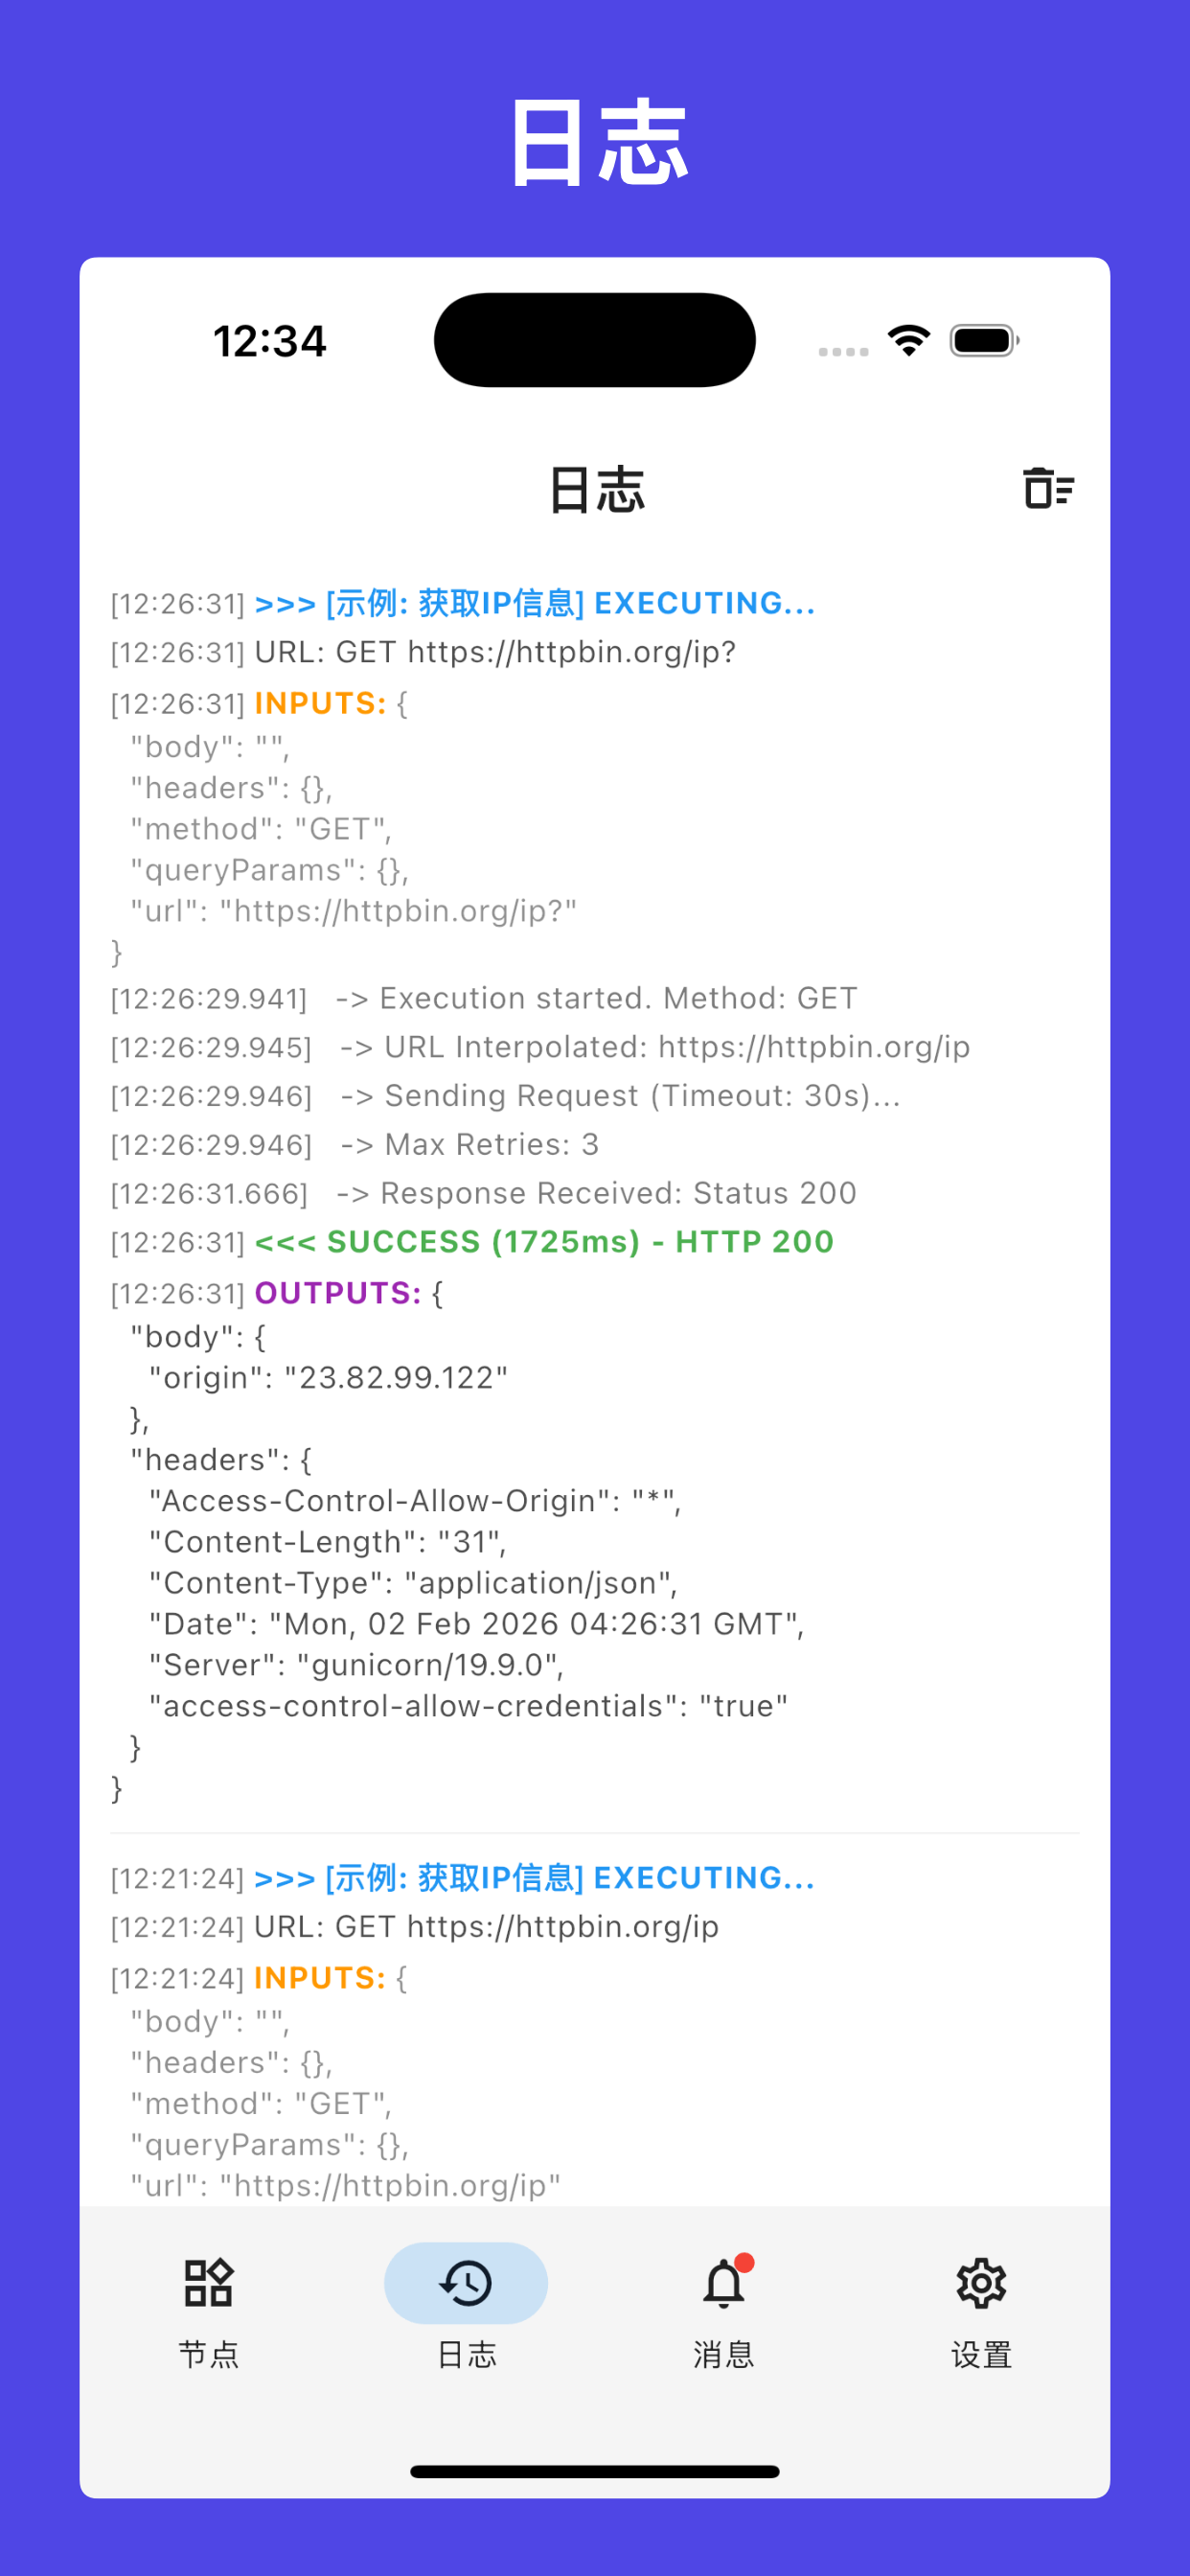Viewport: 1190px width, 2576px height.
Task: Open the 消息 bell notification icon
Action: point(724,2283)
